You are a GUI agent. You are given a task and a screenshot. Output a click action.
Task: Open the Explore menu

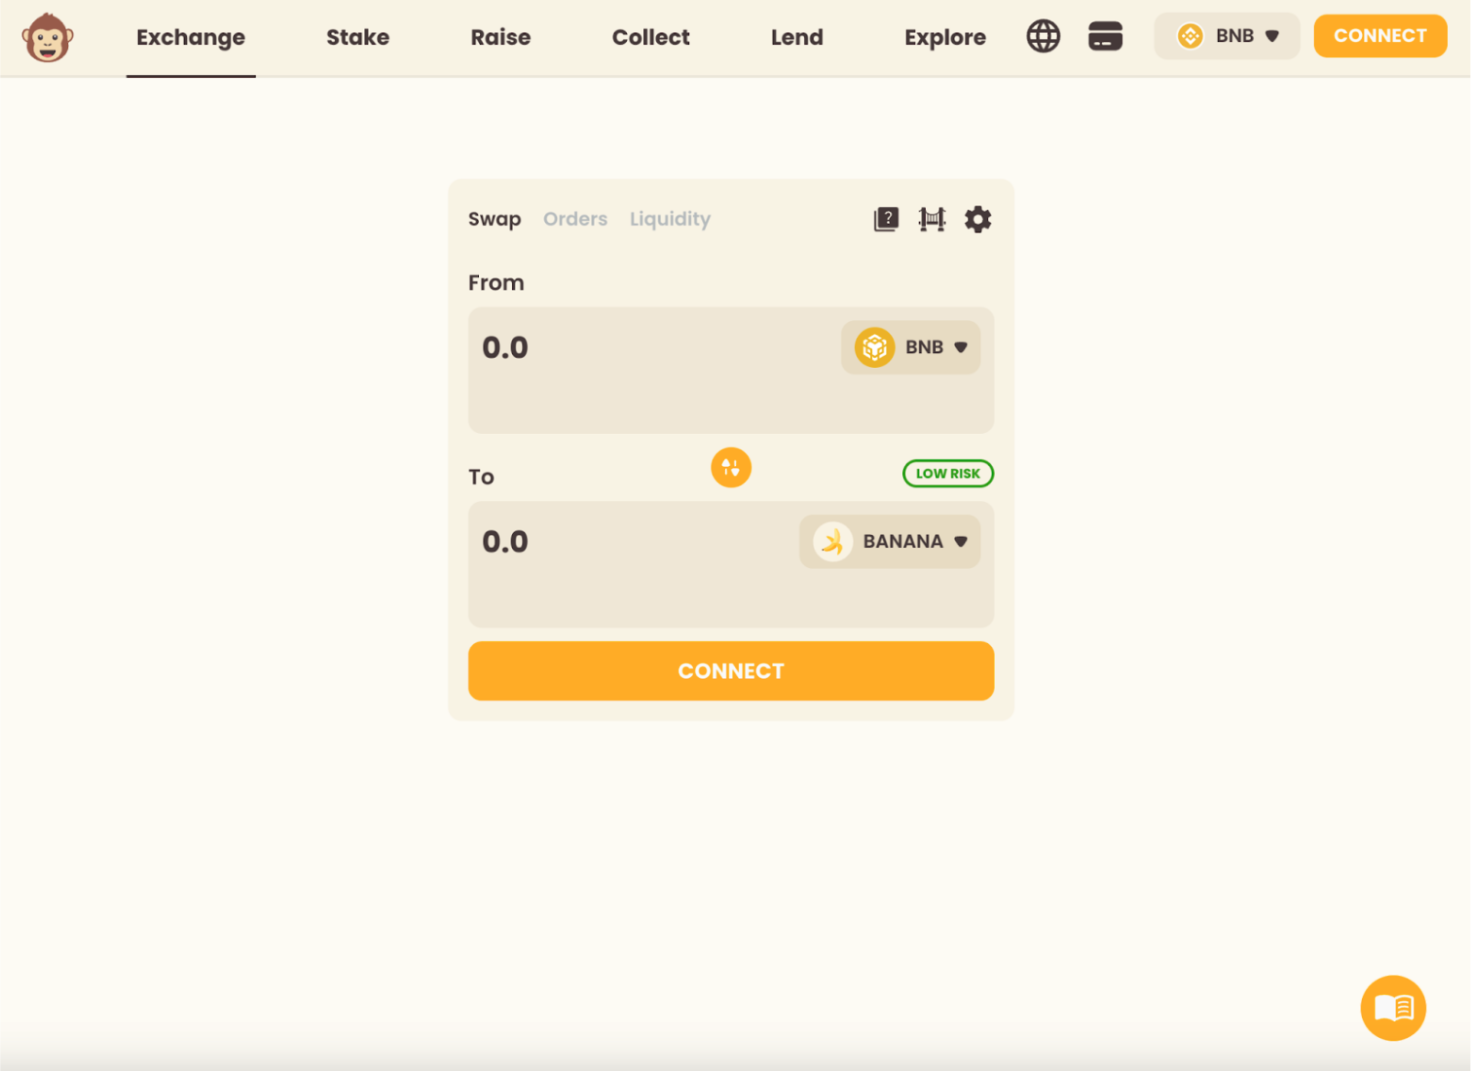point(945,38)
